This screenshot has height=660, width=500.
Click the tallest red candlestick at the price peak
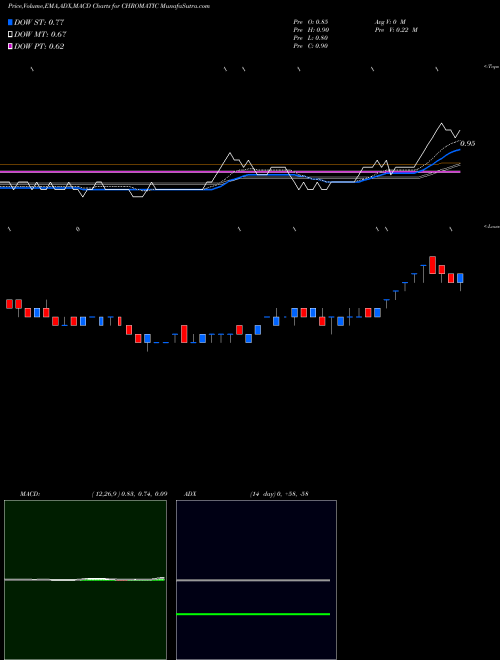point(432,265)
